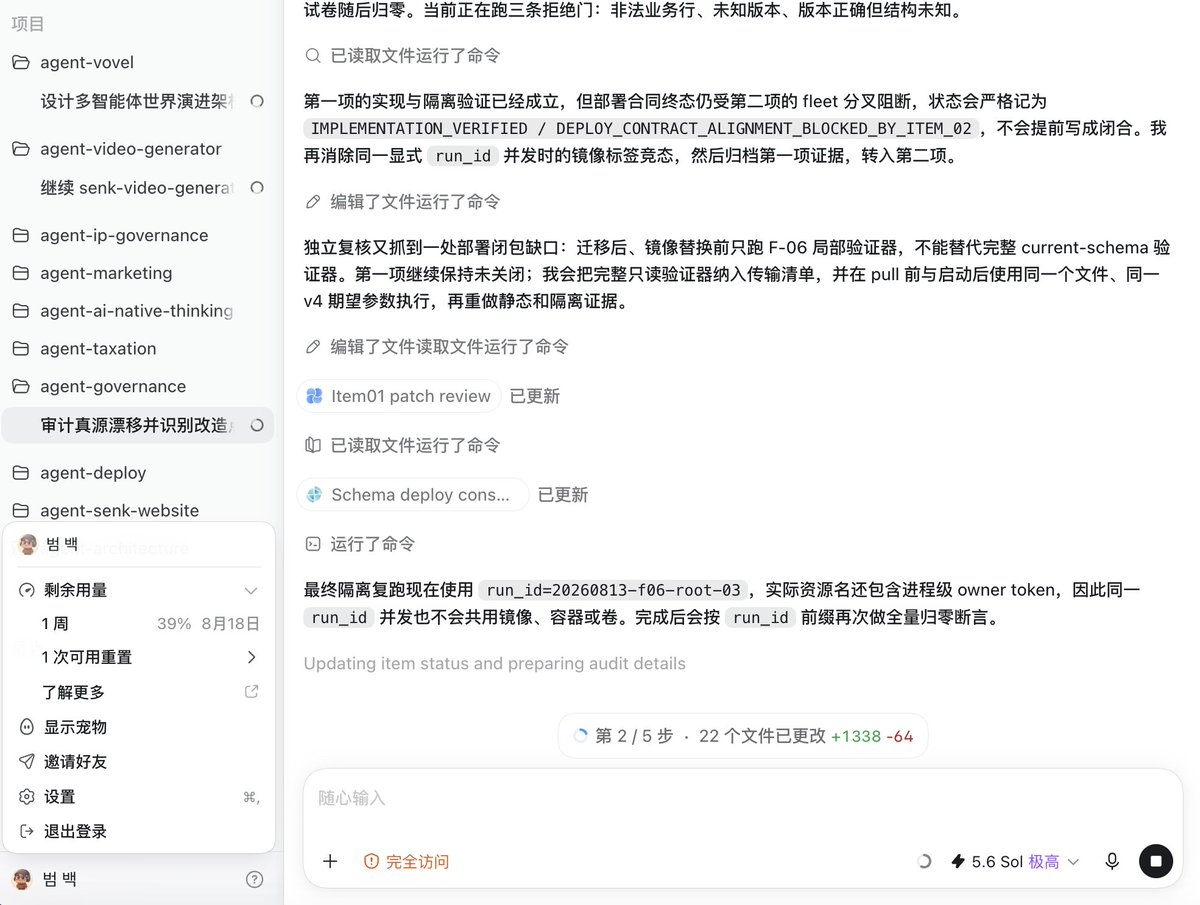This screenshot has width=1200, height=905.
Task: Focus the 随心输入 message input
Action: click(743, 799)
